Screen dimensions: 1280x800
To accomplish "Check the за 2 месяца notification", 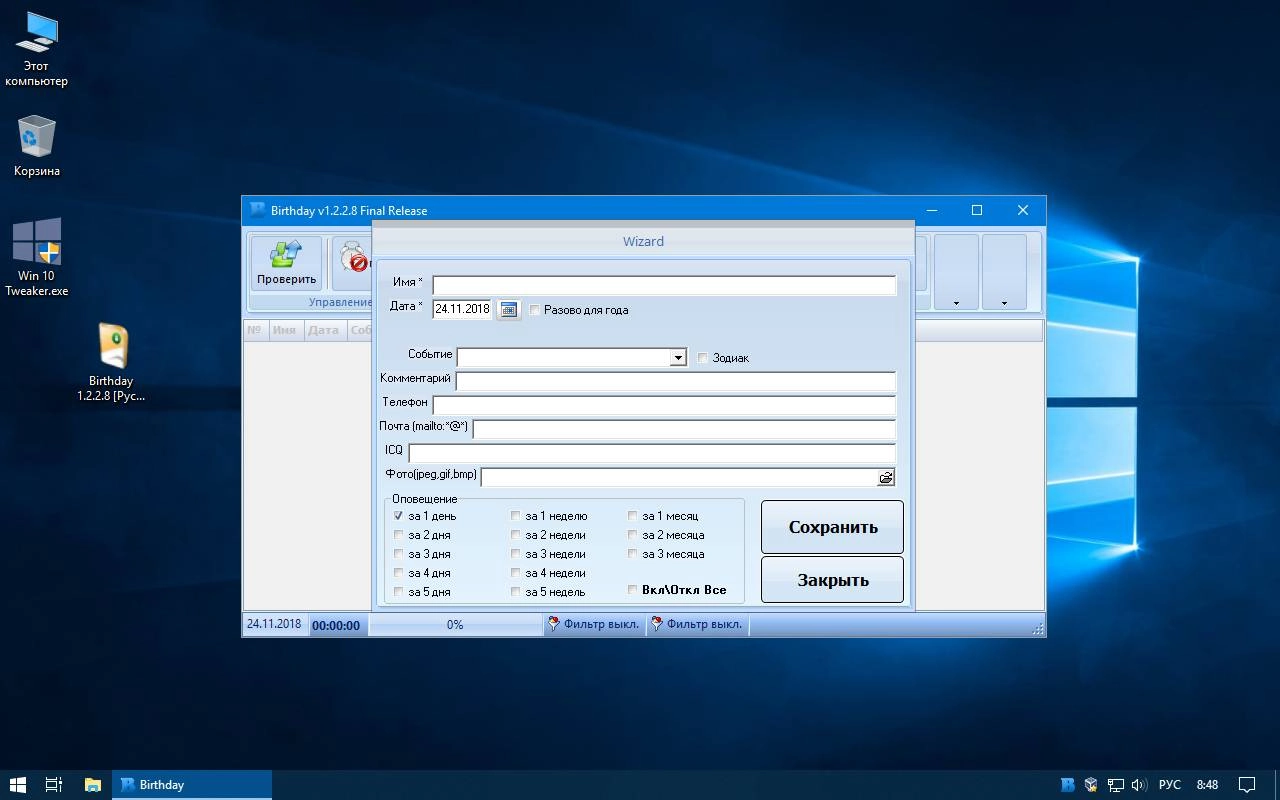I will click(x=633, y=535).
